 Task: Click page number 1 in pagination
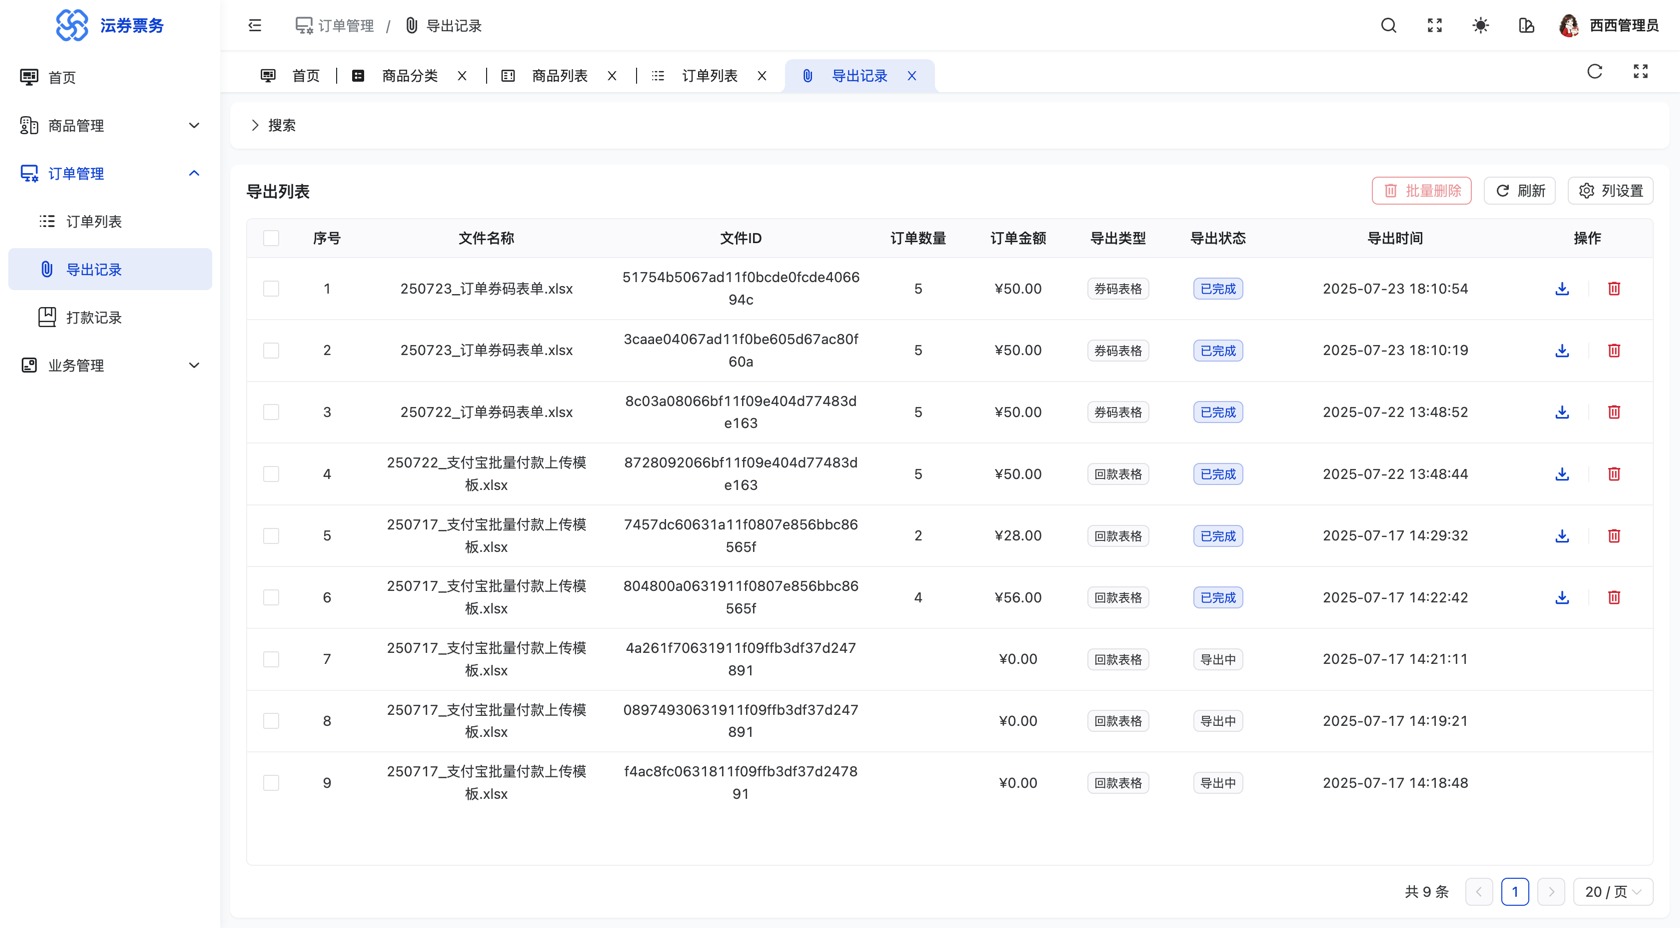click(1514, 892)
